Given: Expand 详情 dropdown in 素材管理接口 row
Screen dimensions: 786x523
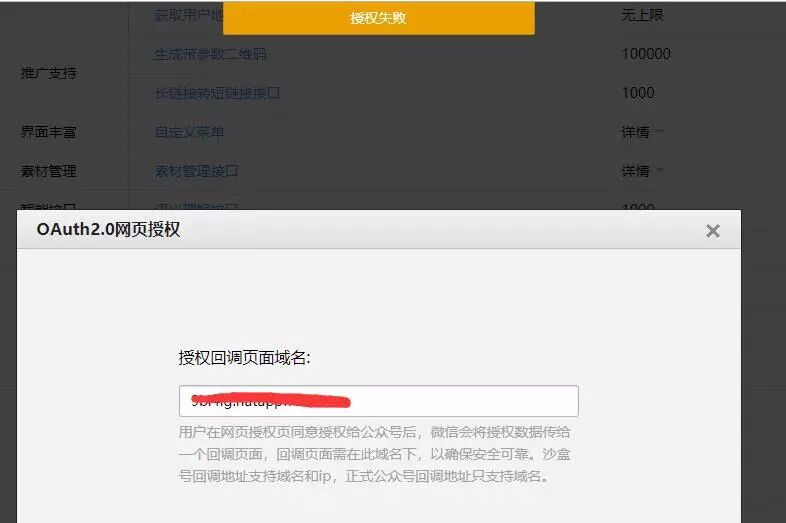Looking at the screenshot, I should point(642,171).
